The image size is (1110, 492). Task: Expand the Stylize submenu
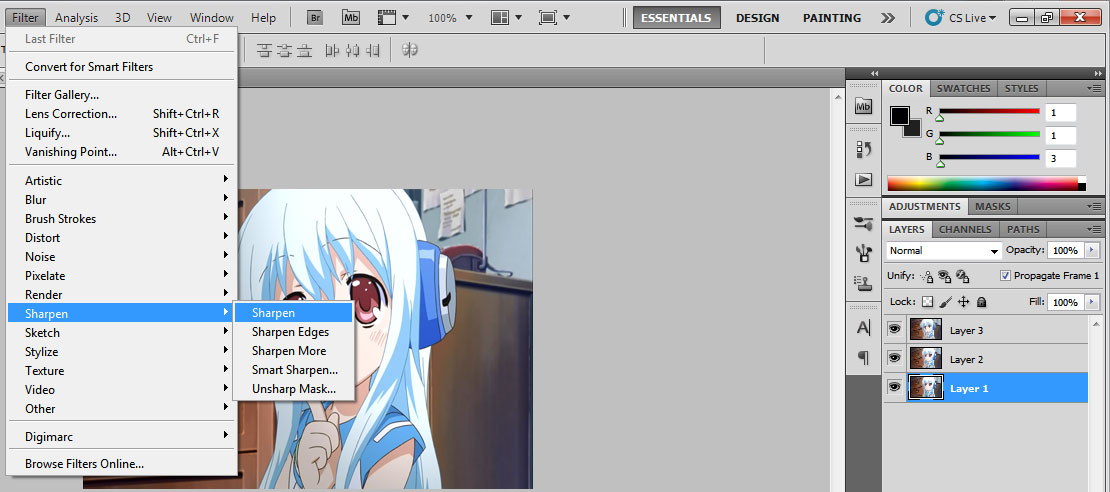click(x=122, y=352)
